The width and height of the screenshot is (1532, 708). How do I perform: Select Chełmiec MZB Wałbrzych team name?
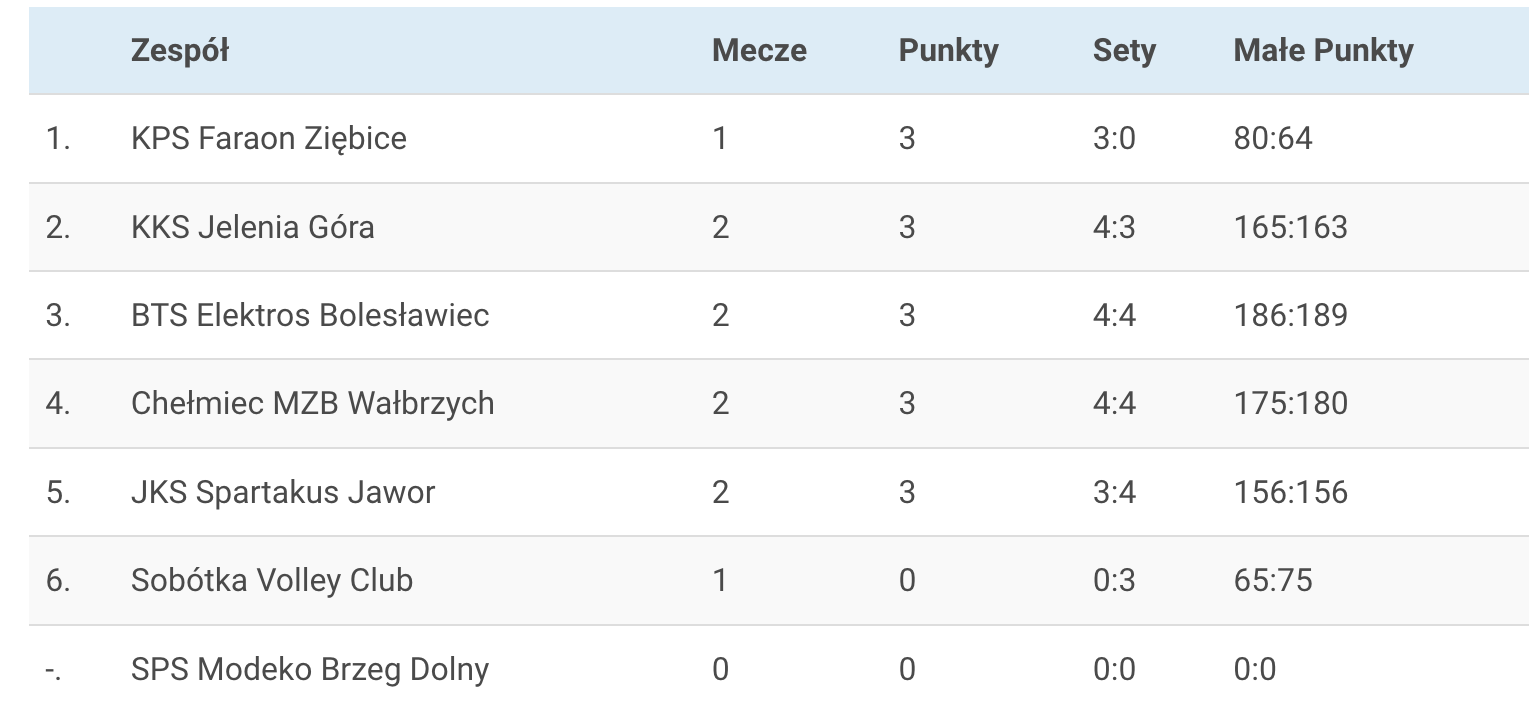[x=313, y=403]
